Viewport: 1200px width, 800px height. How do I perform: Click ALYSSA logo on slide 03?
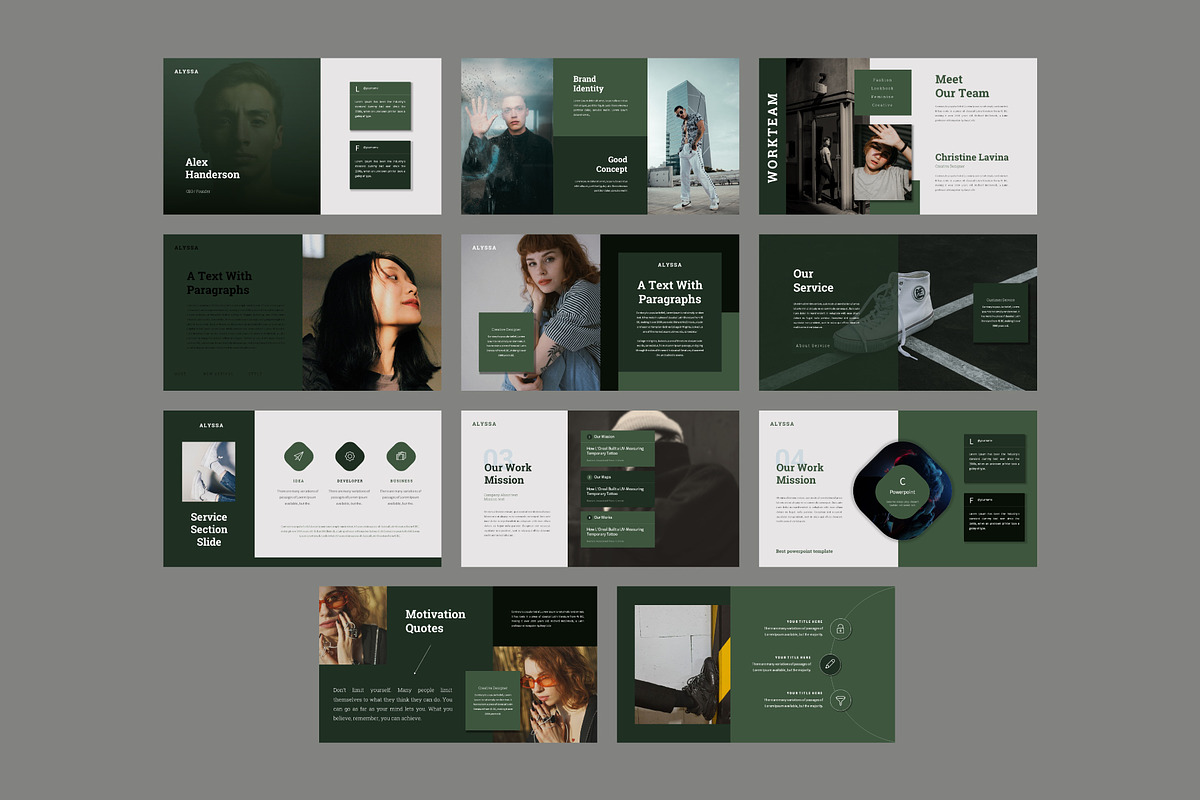(x=484, y=424)
